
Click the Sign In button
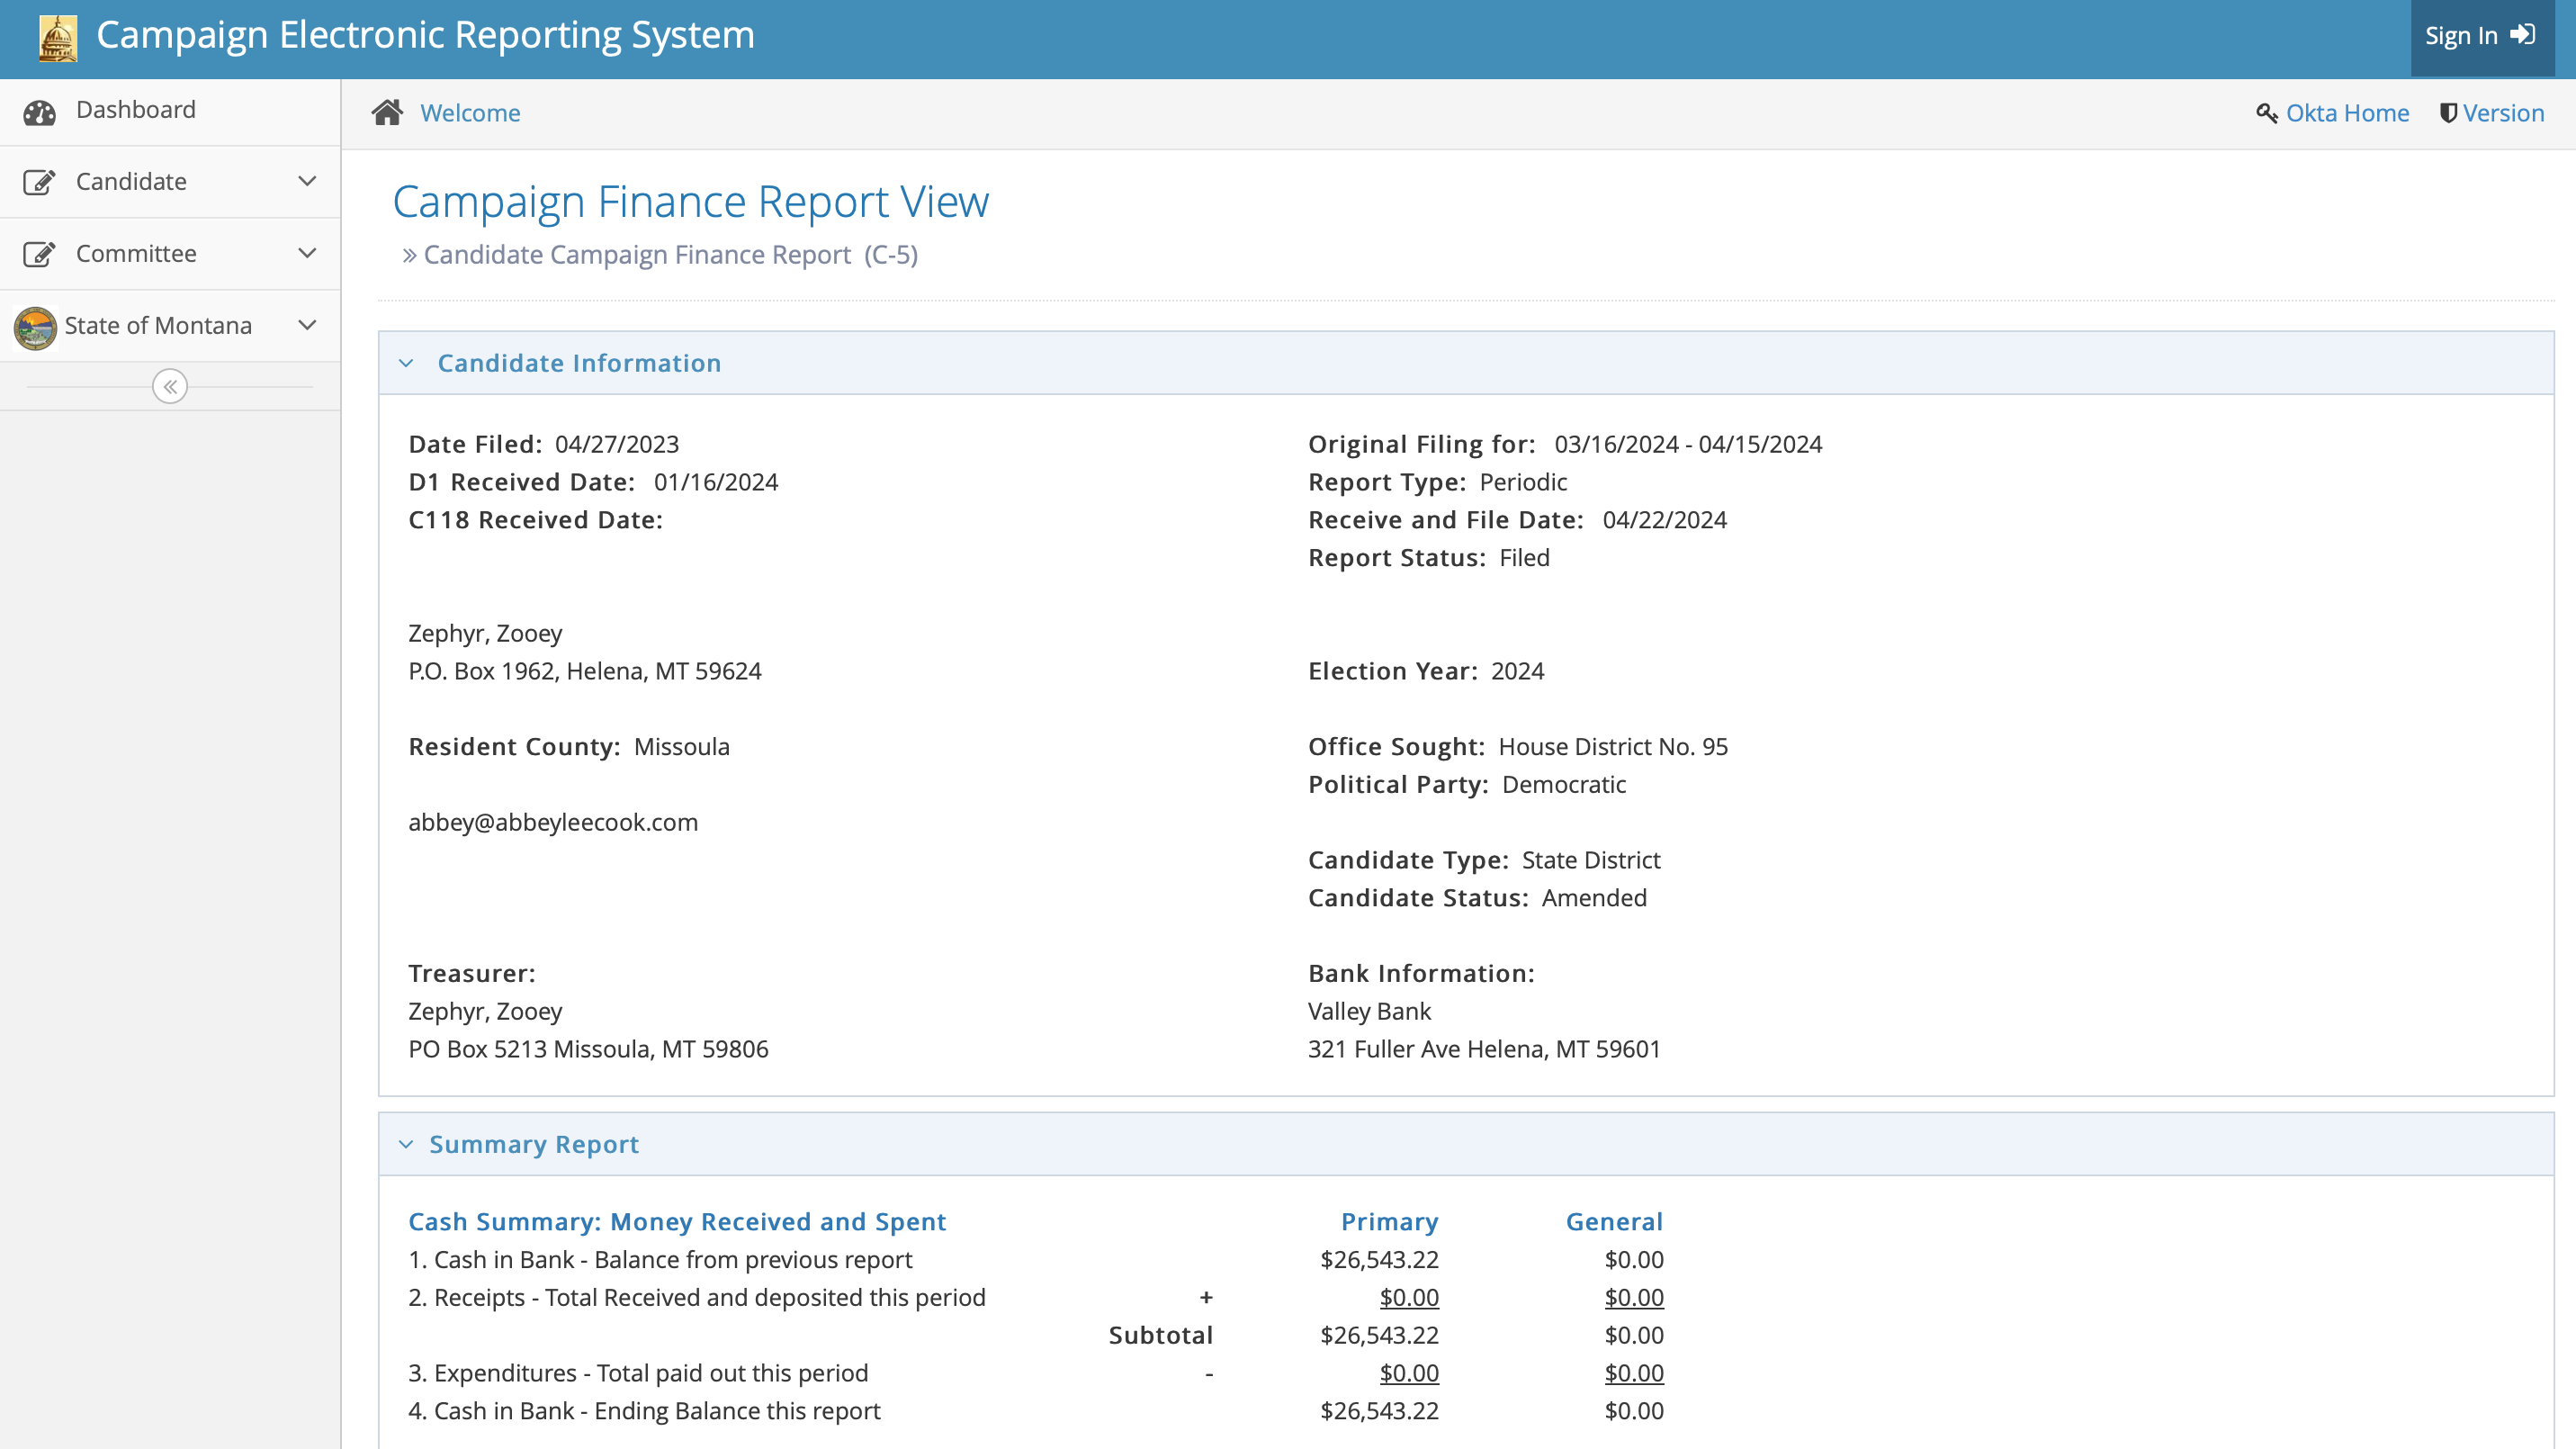(2481, 36)
